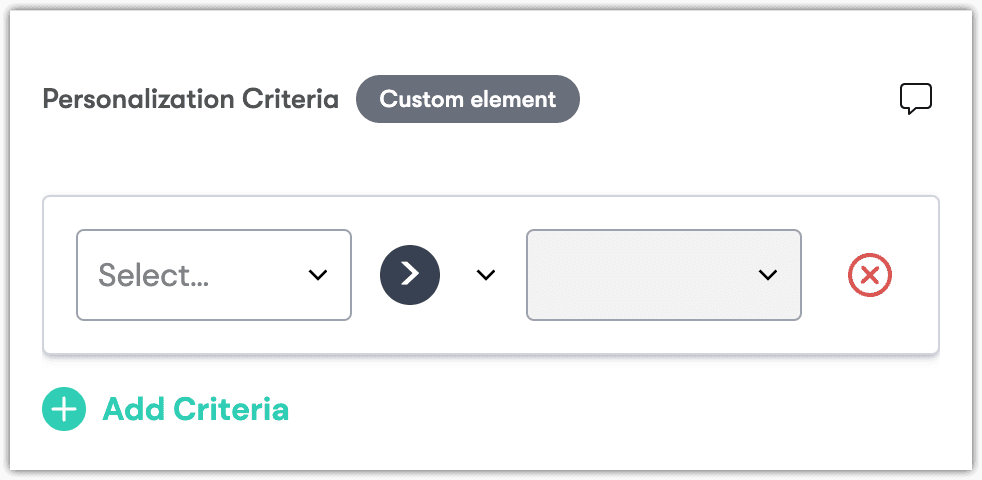Expand the operator chevron beside greater-than icon
The height and width of the screenshot is (480, 982).
pyautogui.click(x=486, y=275)
